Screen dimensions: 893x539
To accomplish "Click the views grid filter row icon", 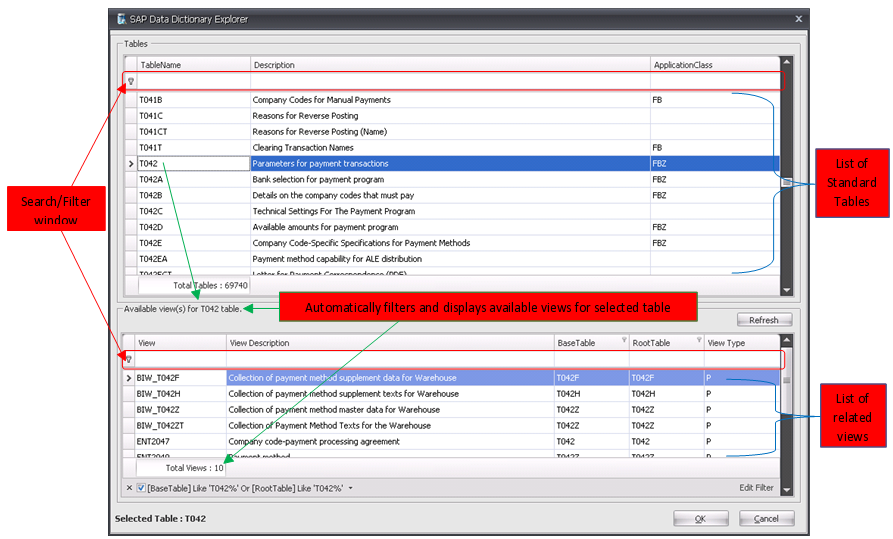I will [x=130, y=359].
